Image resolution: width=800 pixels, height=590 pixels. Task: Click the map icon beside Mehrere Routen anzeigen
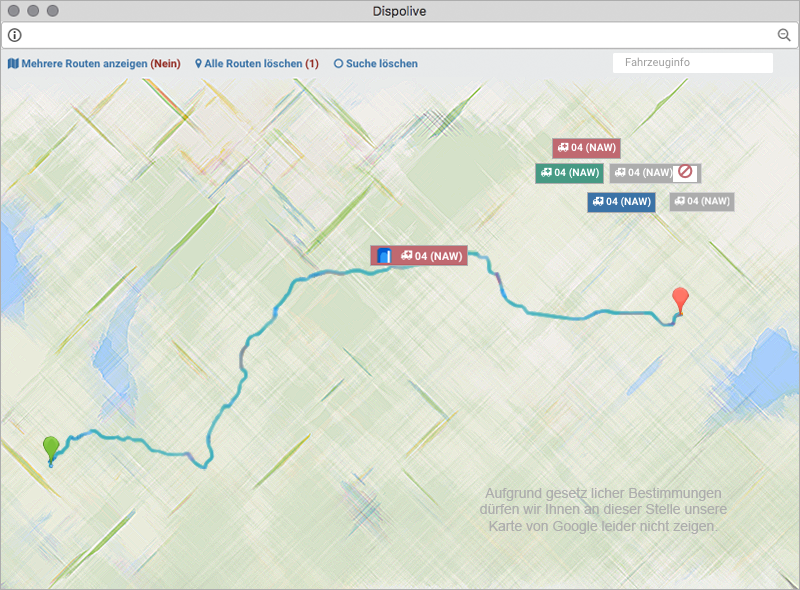[13, 64]
